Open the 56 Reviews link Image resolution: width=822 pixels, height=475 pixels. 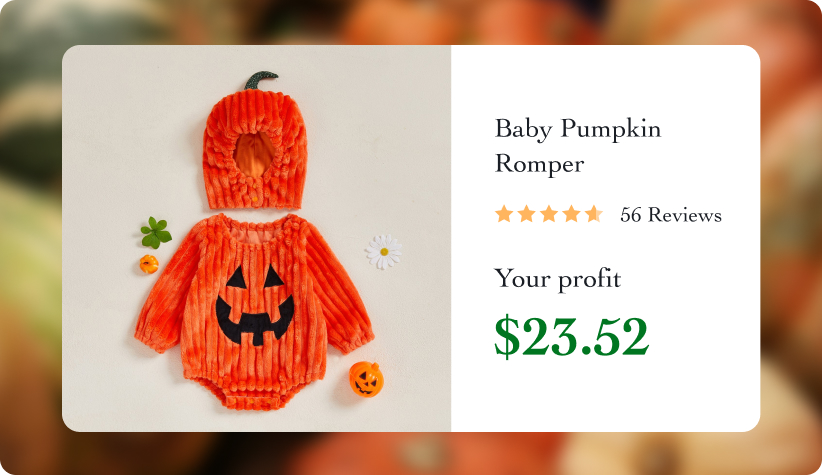(x=671, y=215)
